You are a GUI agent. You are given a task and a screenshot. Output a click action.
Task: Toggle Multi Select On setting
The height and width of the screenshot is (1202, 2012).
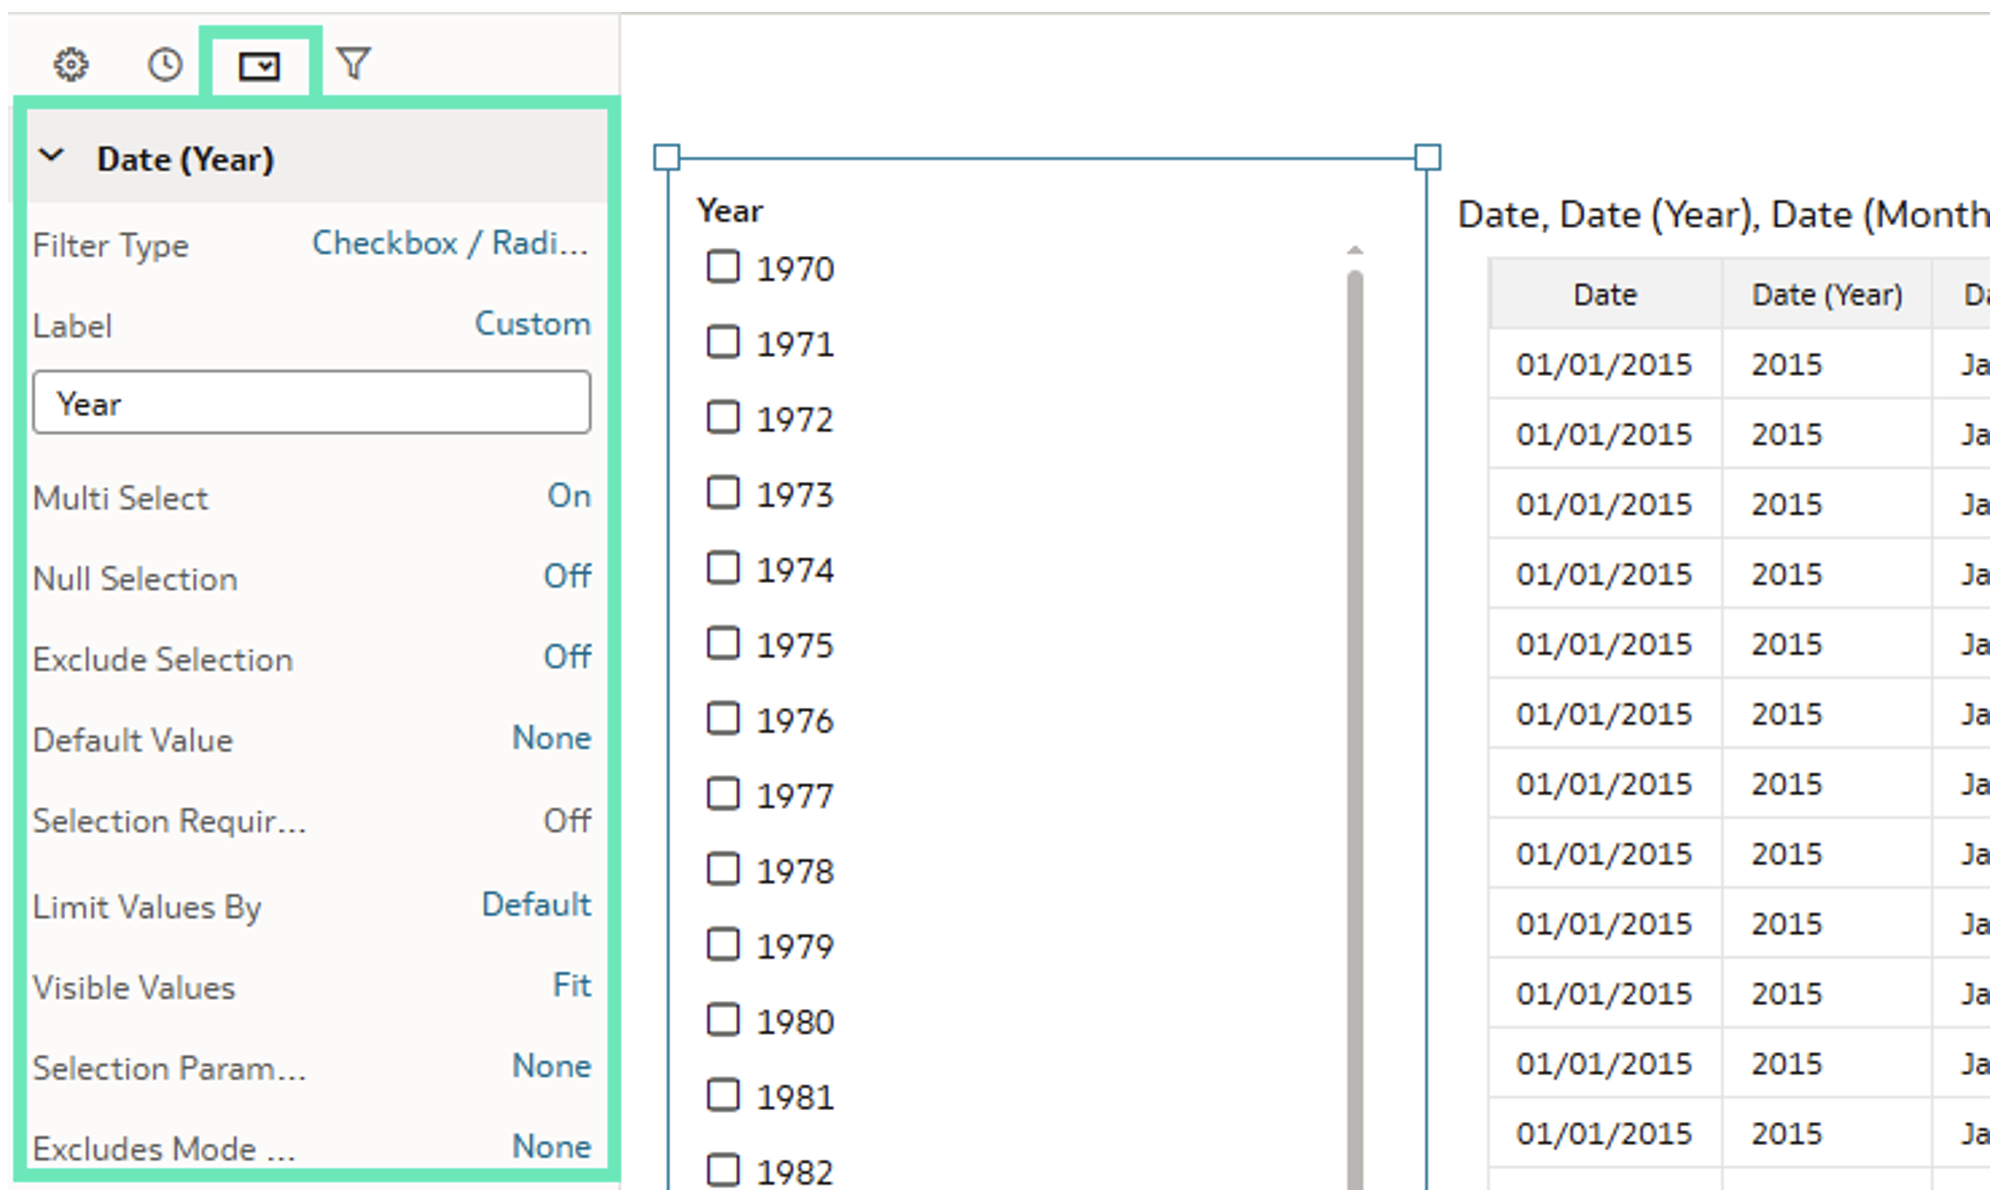pyautogui.click(x=568, y=496)
